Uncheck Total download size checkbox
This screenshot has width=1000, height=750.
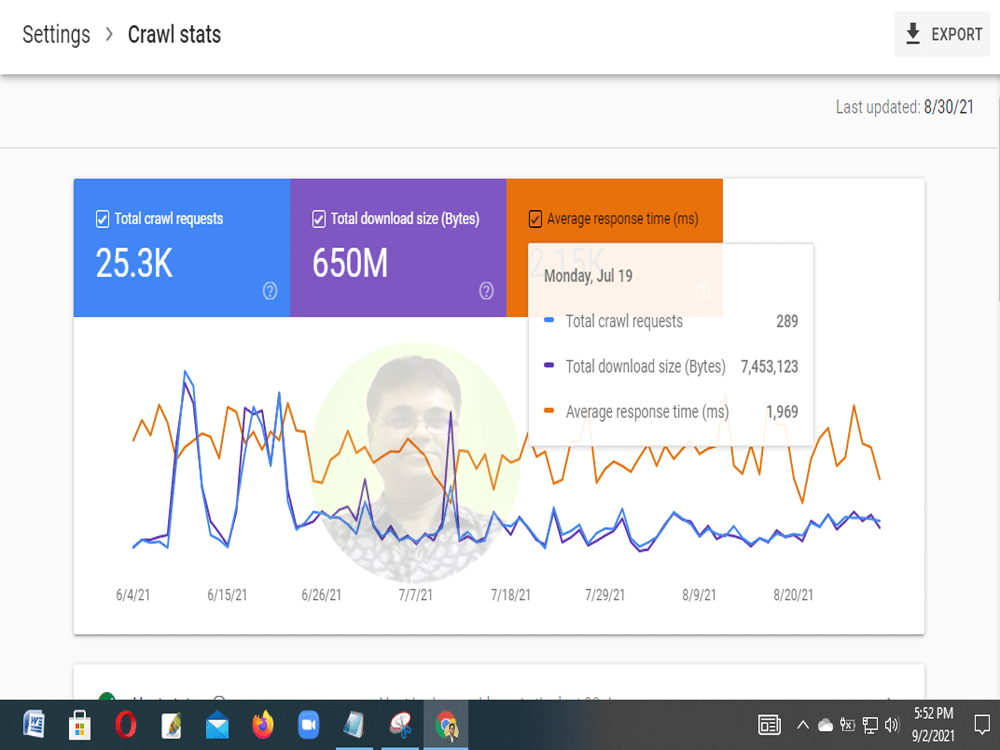coord(319,219)
